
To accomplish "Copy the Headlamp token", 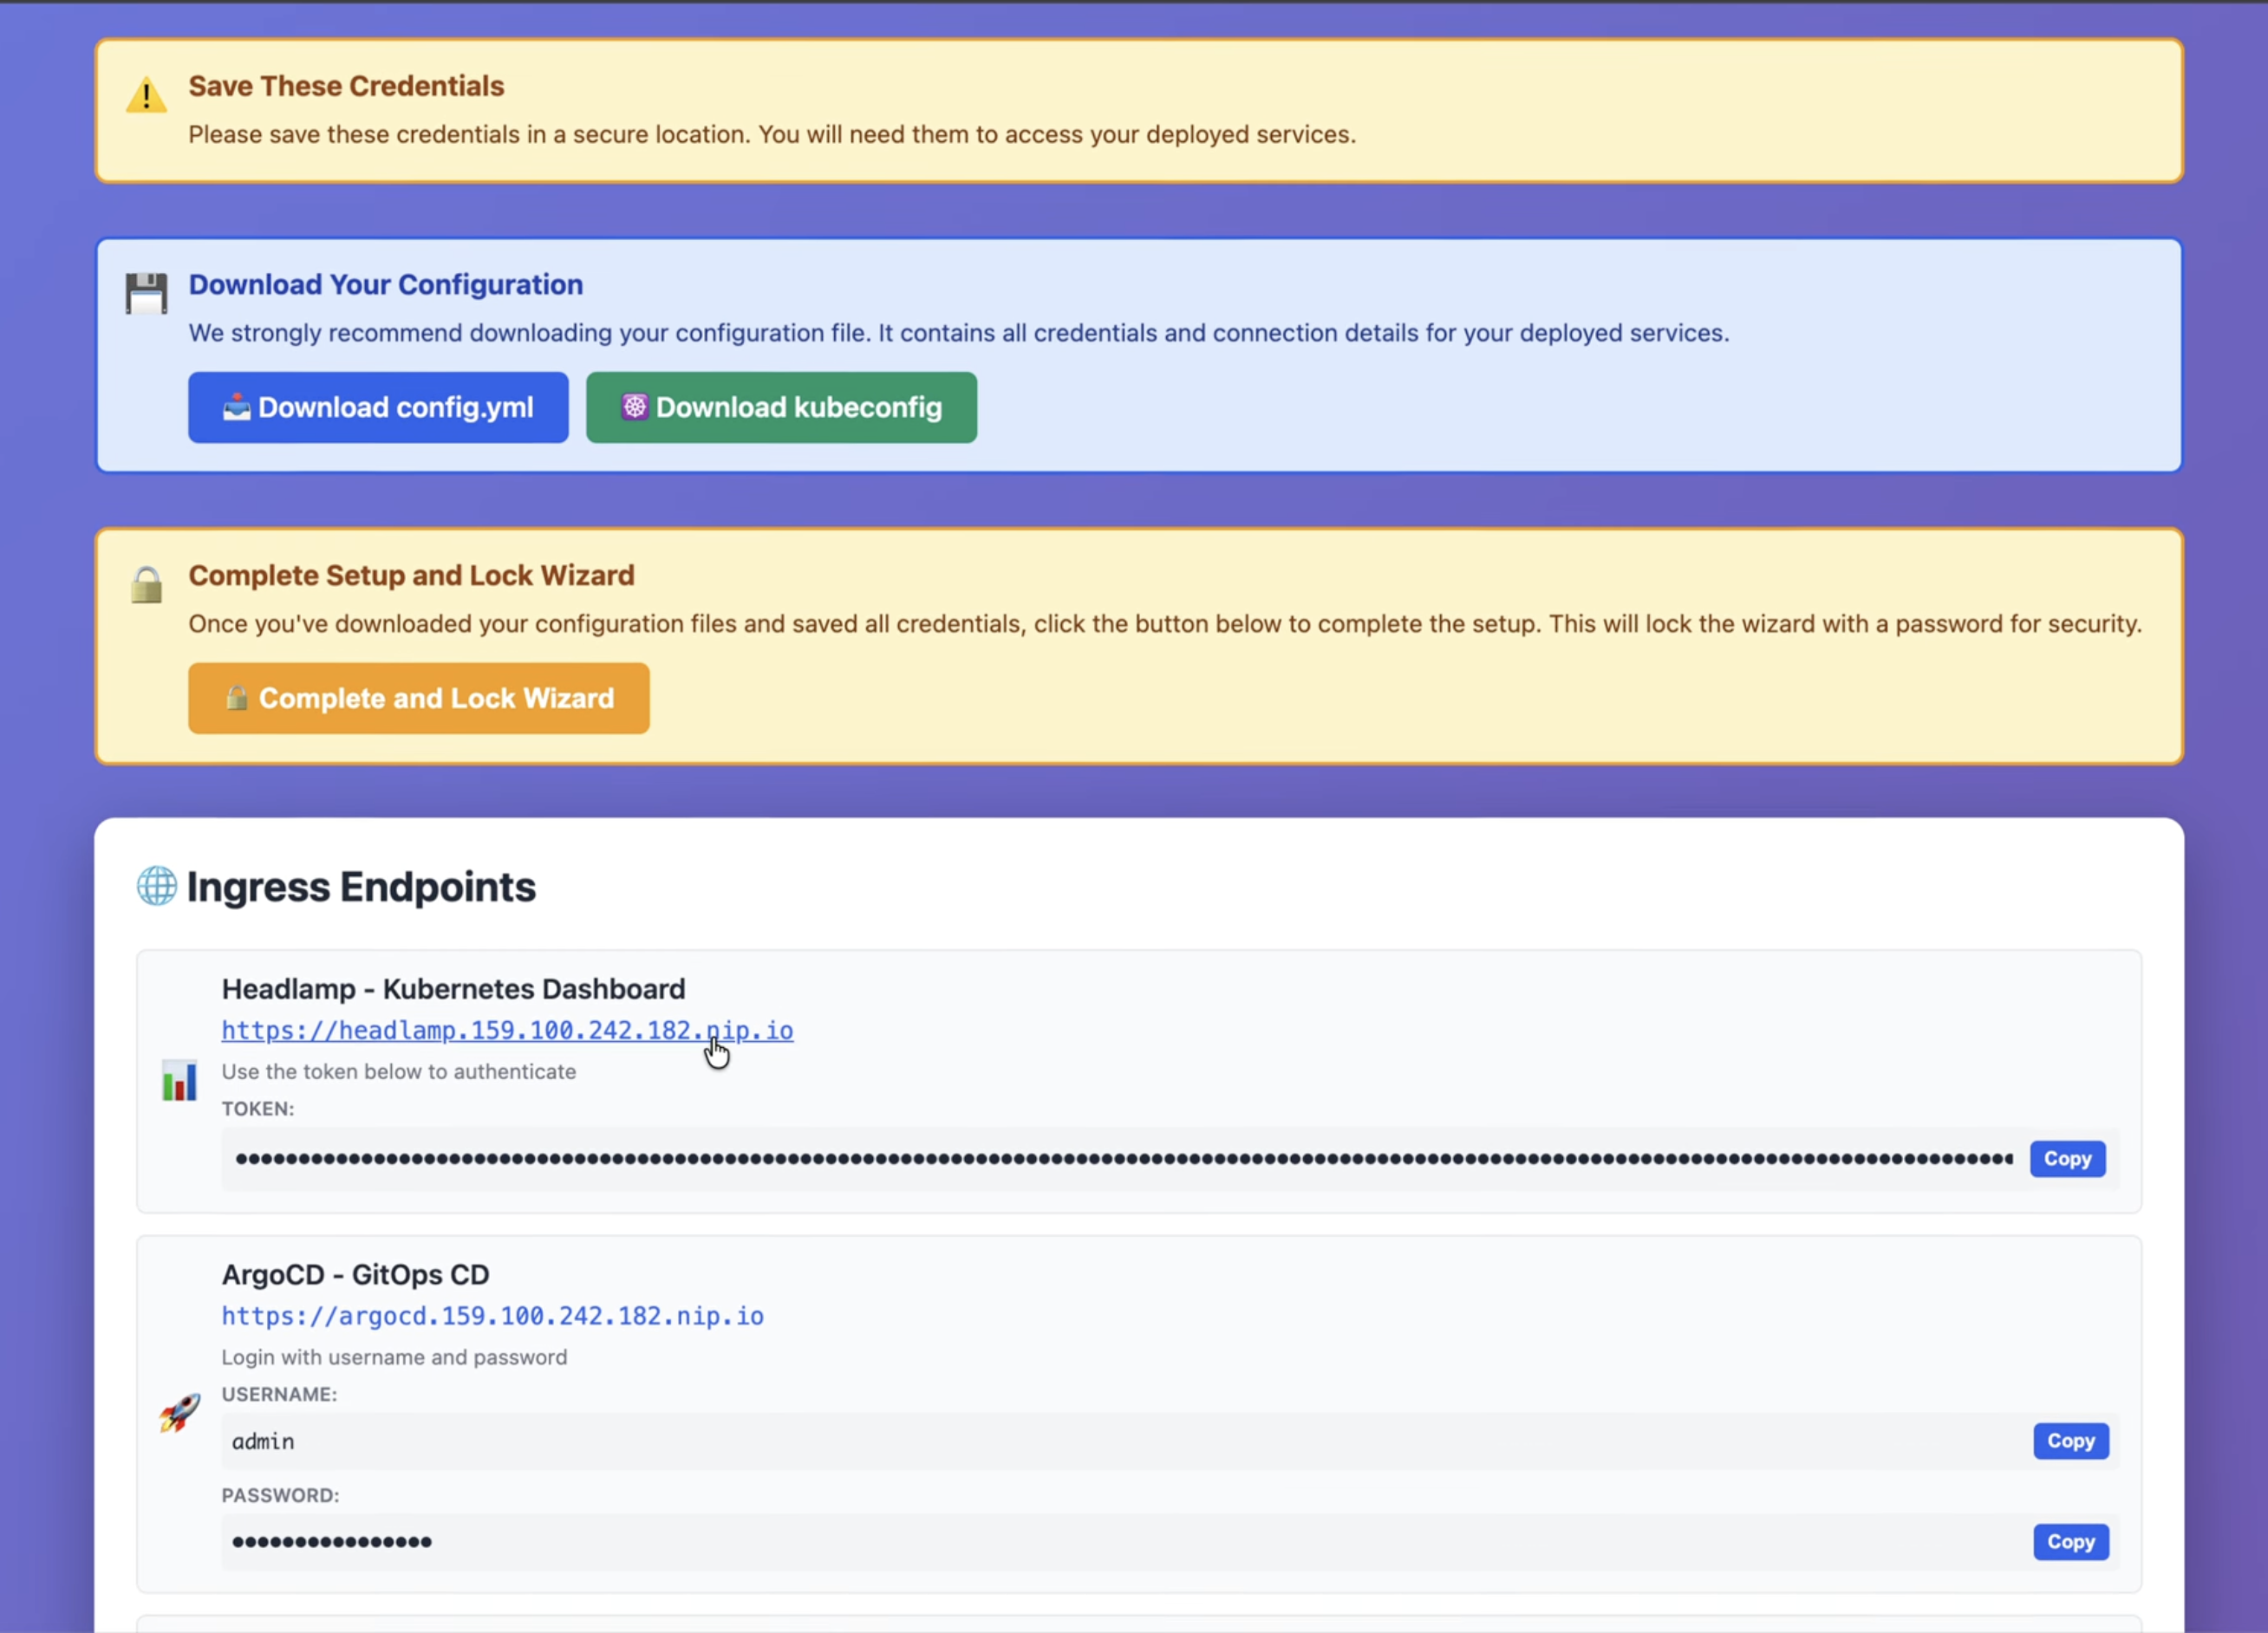I will 2067,1159.
